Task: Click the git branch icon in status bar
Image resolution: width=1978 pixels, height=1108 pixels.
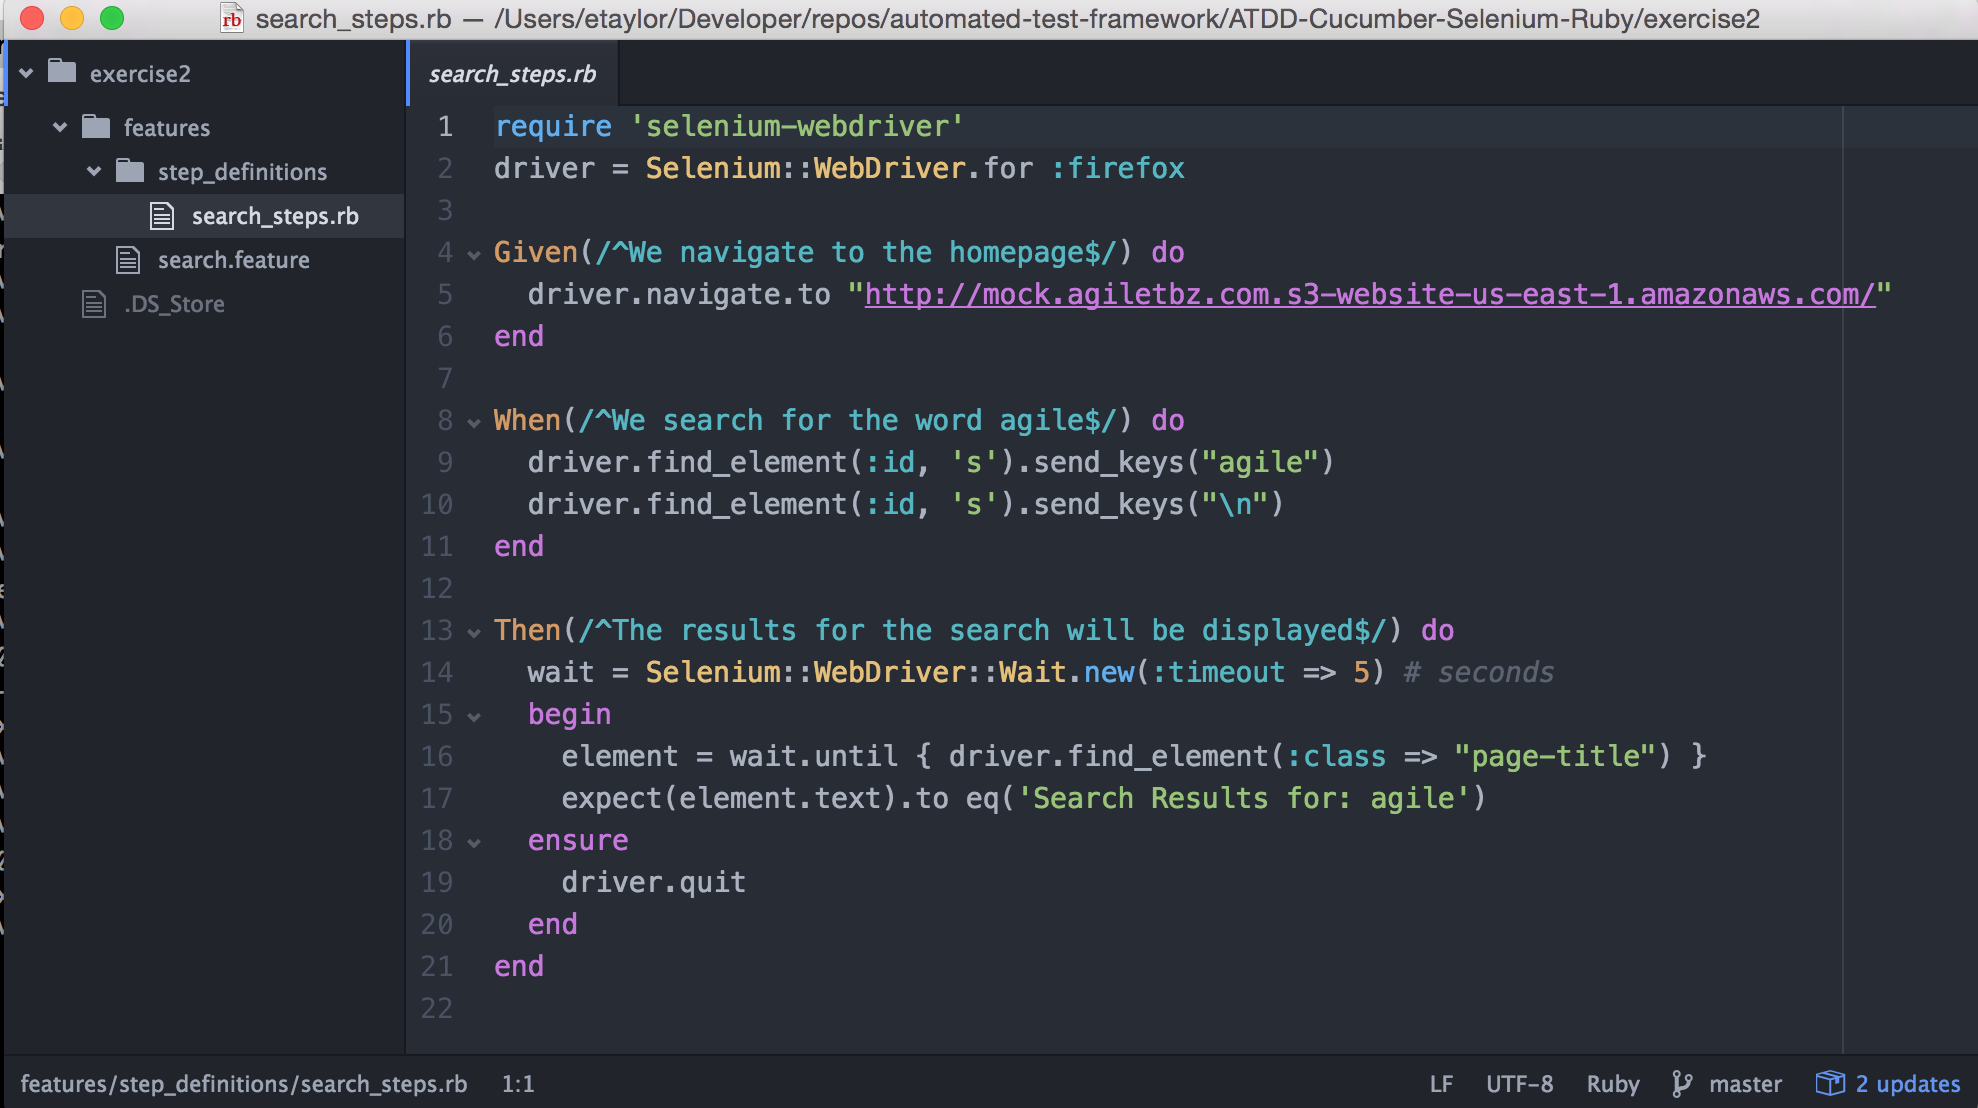Action: [x=1682, y=1084]
